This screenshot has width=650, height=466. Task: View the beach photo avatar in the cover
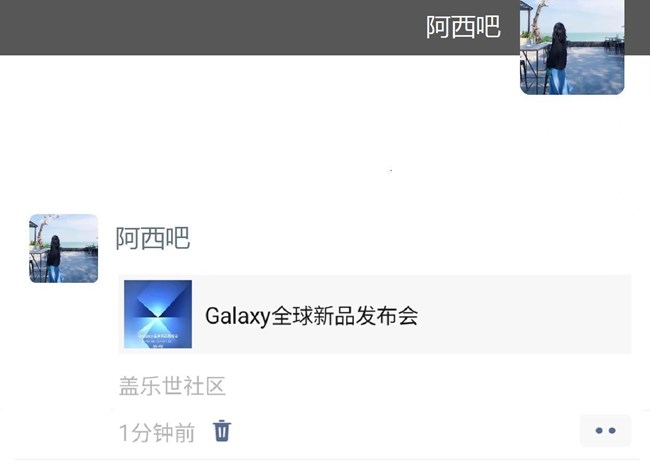572,47
